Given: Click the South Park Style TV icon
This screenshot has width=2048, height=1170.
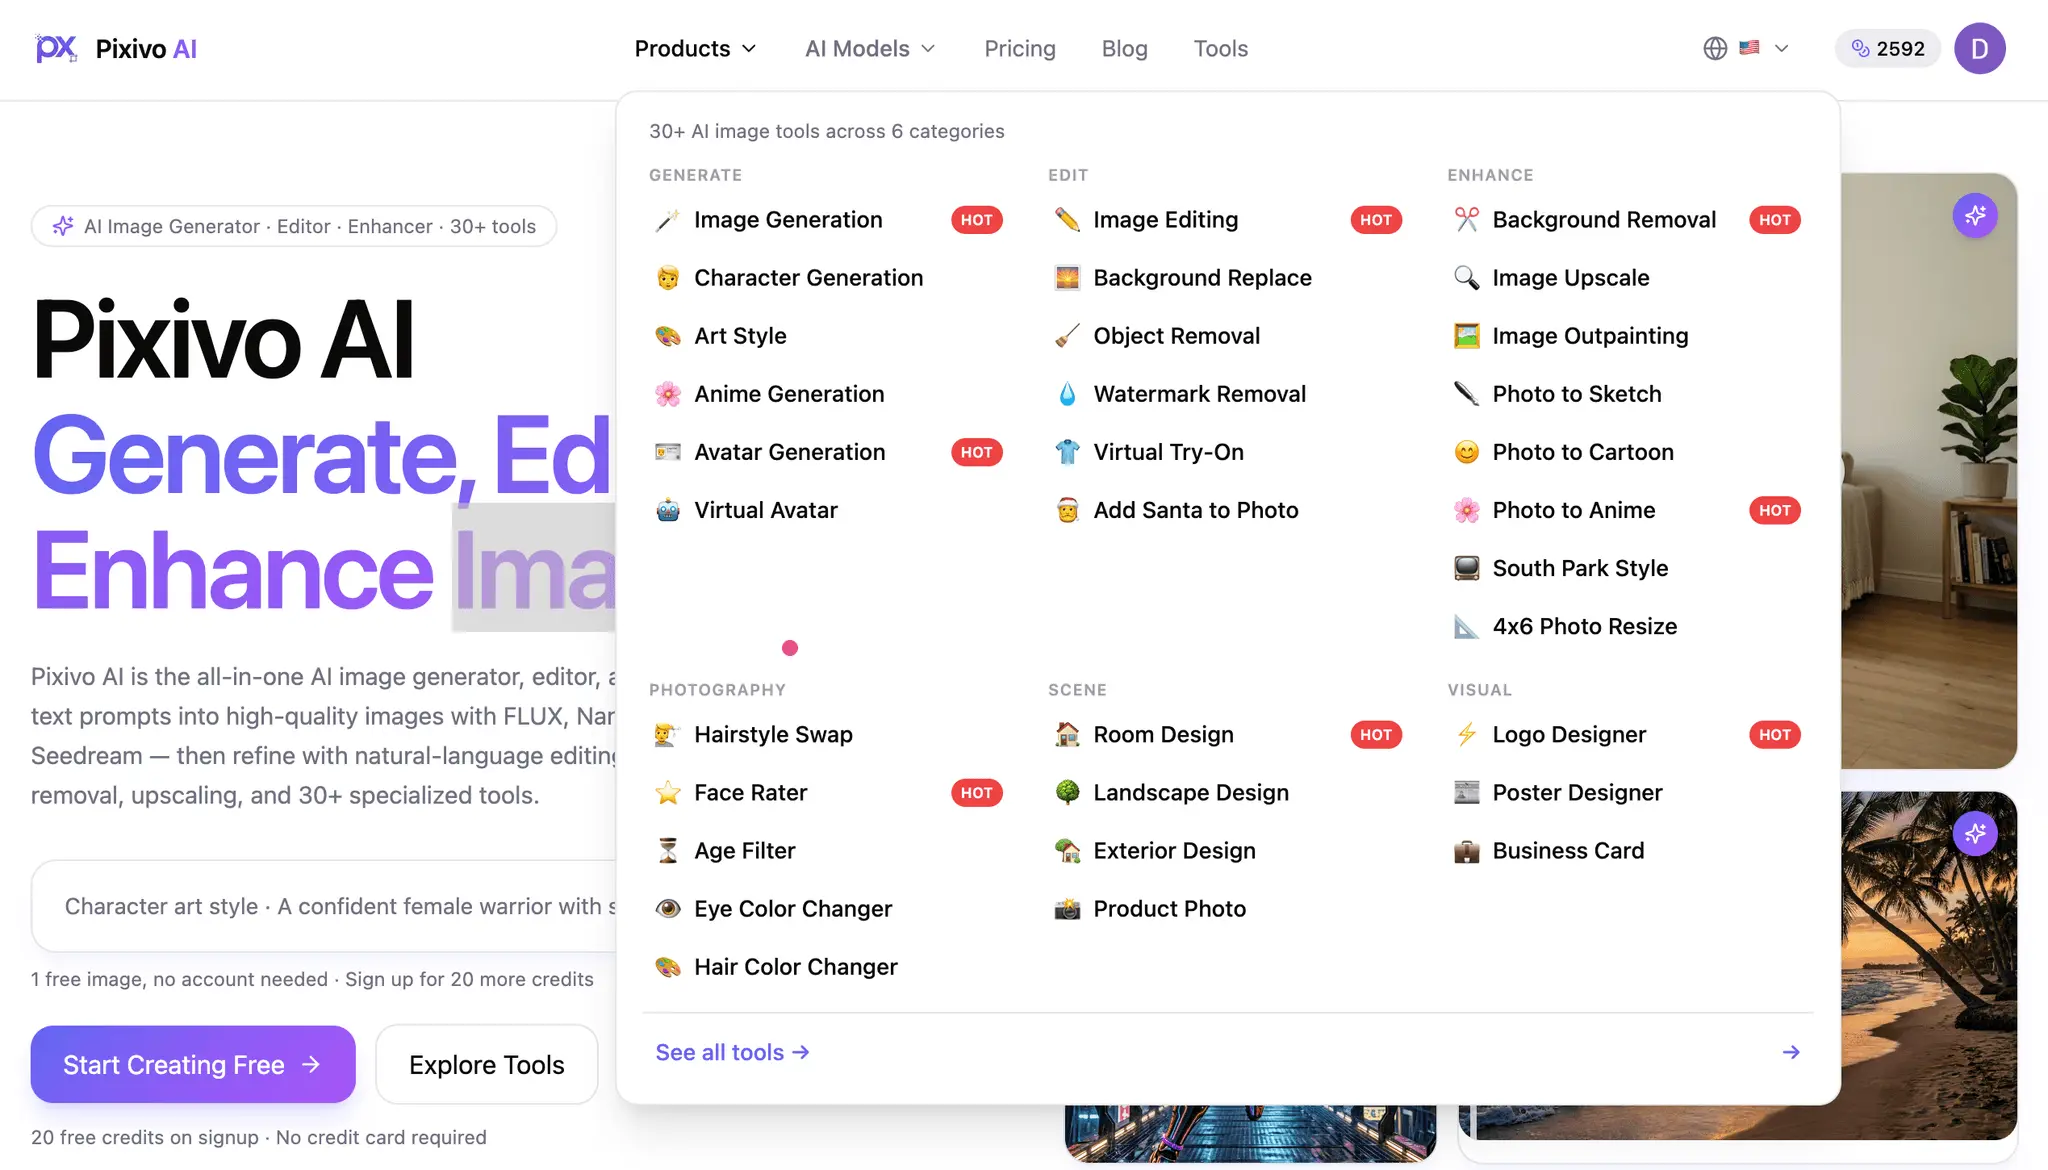Looking at the screenshot, I should click(x=1466, y=568).
